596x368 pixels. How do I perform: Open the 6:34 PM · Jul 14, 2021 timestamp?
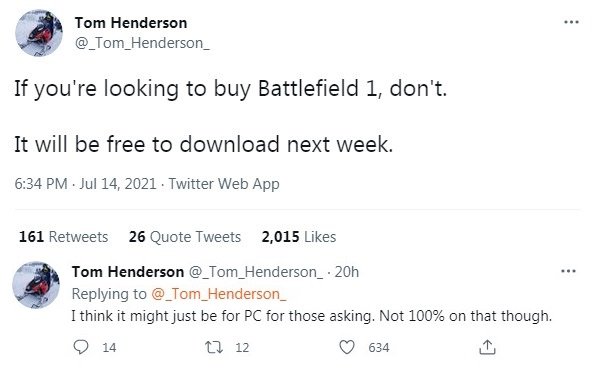(x=86, y=184)
